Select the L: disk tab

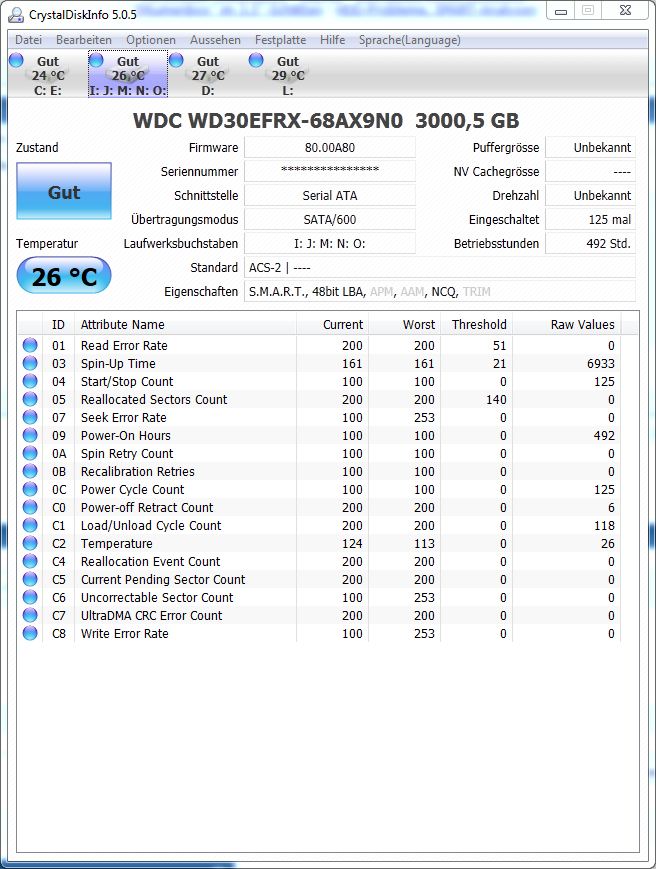[x=288, y=74]
